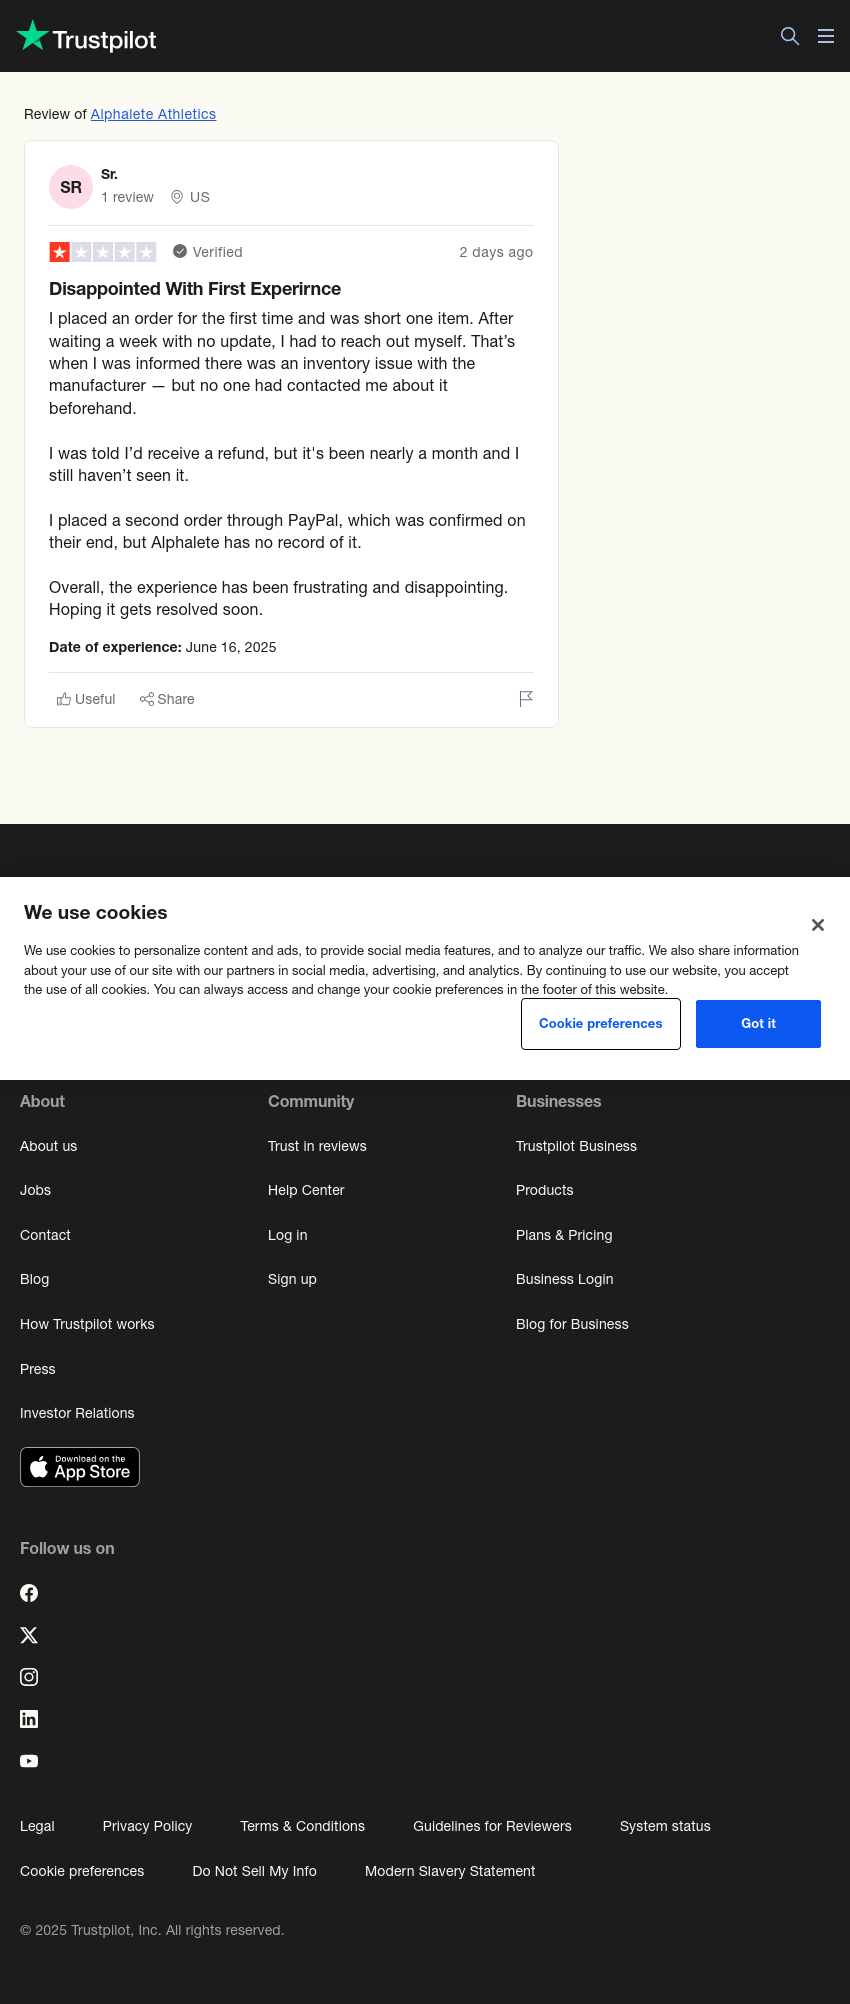Open Guidelines for Reviewers link

[x=492, y=1826]
